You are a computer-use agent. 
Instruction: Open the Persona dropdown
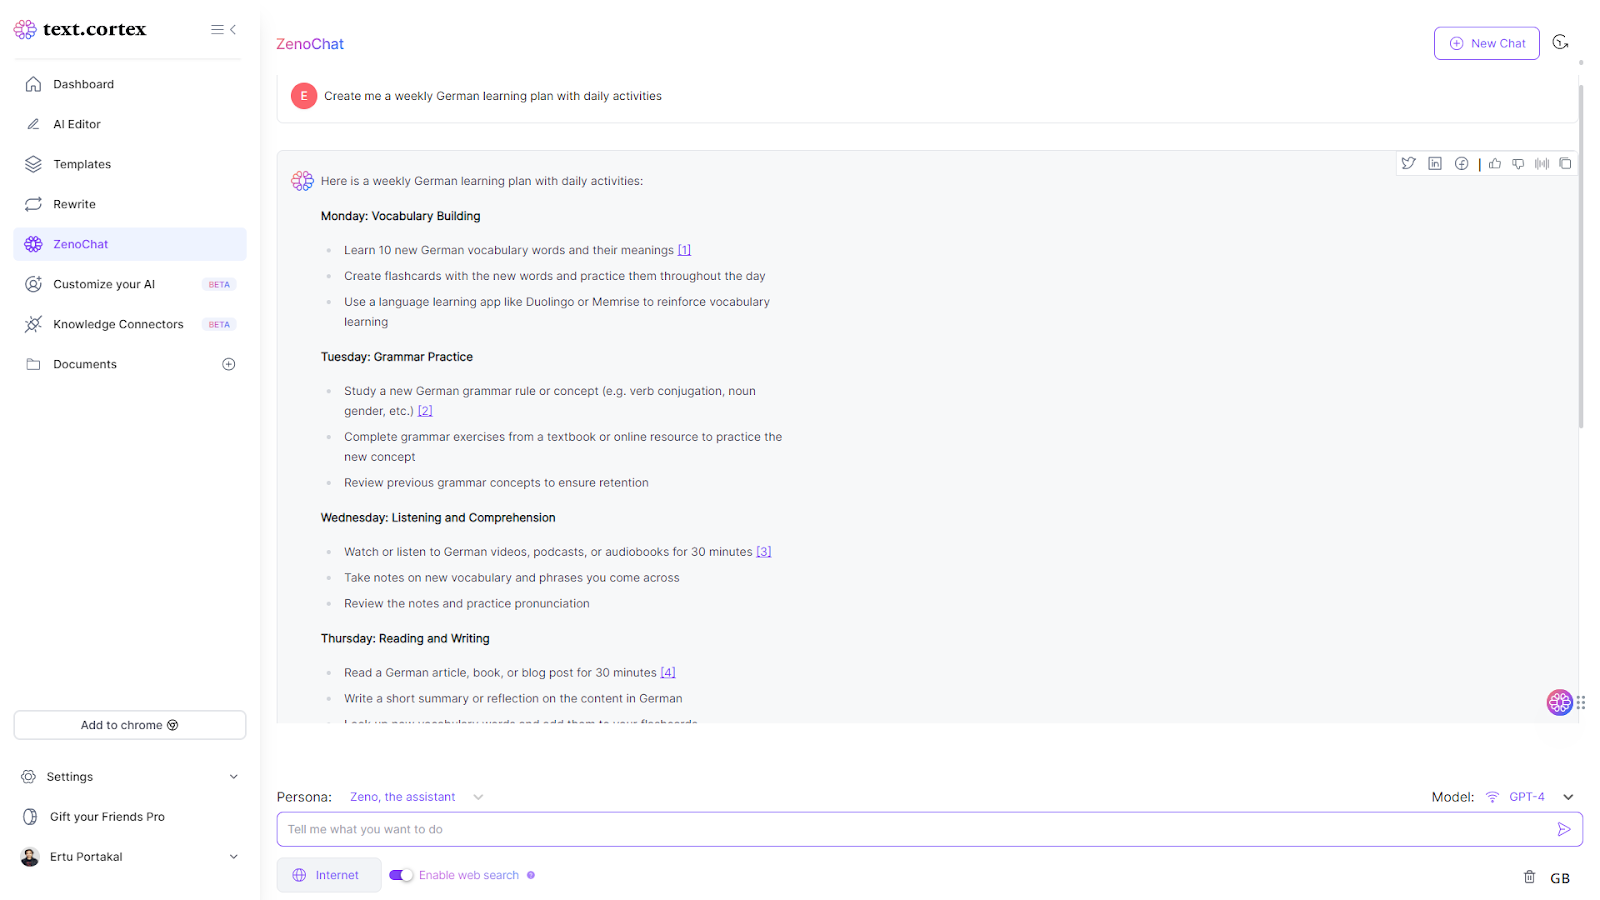click(x=416, y=797)
